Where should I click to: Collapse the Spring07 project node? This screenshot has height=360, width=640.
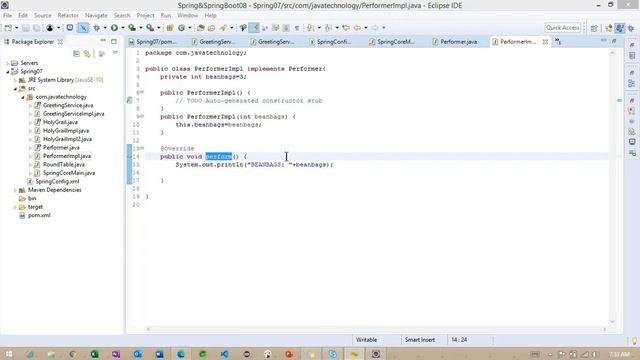[x=7, y=71]
